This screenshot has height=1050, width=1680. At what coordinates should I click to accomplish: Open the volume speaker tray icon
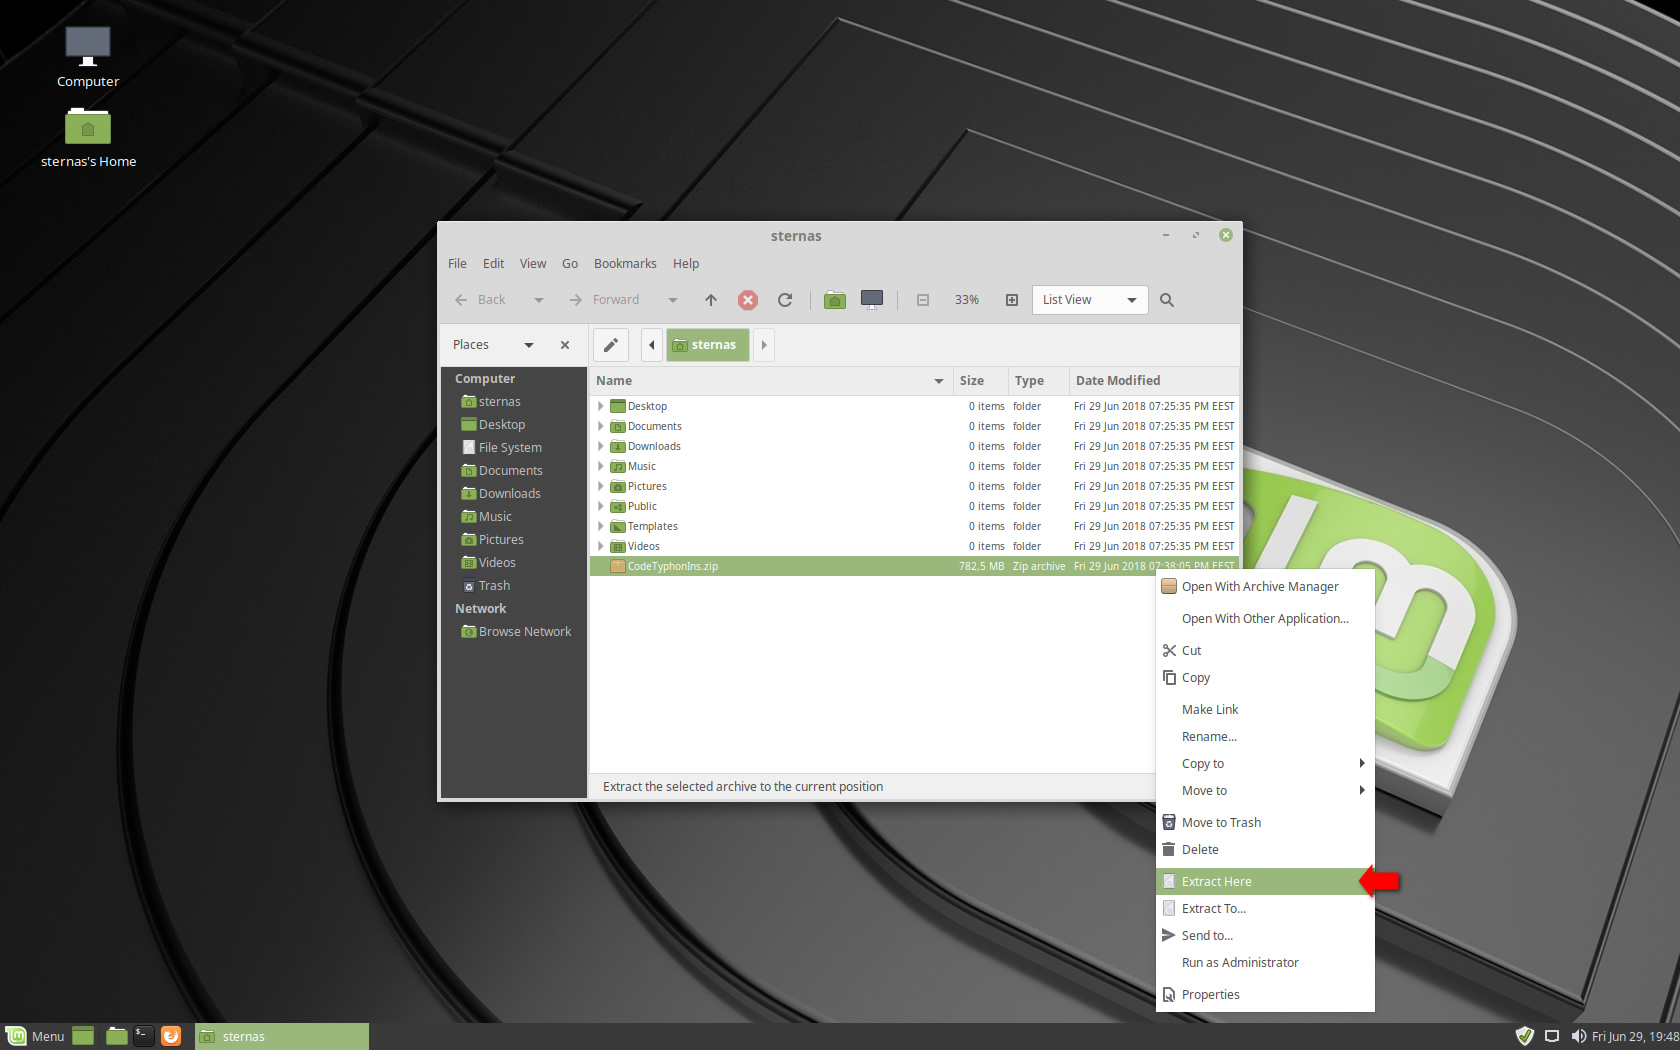point(1578,1036)
